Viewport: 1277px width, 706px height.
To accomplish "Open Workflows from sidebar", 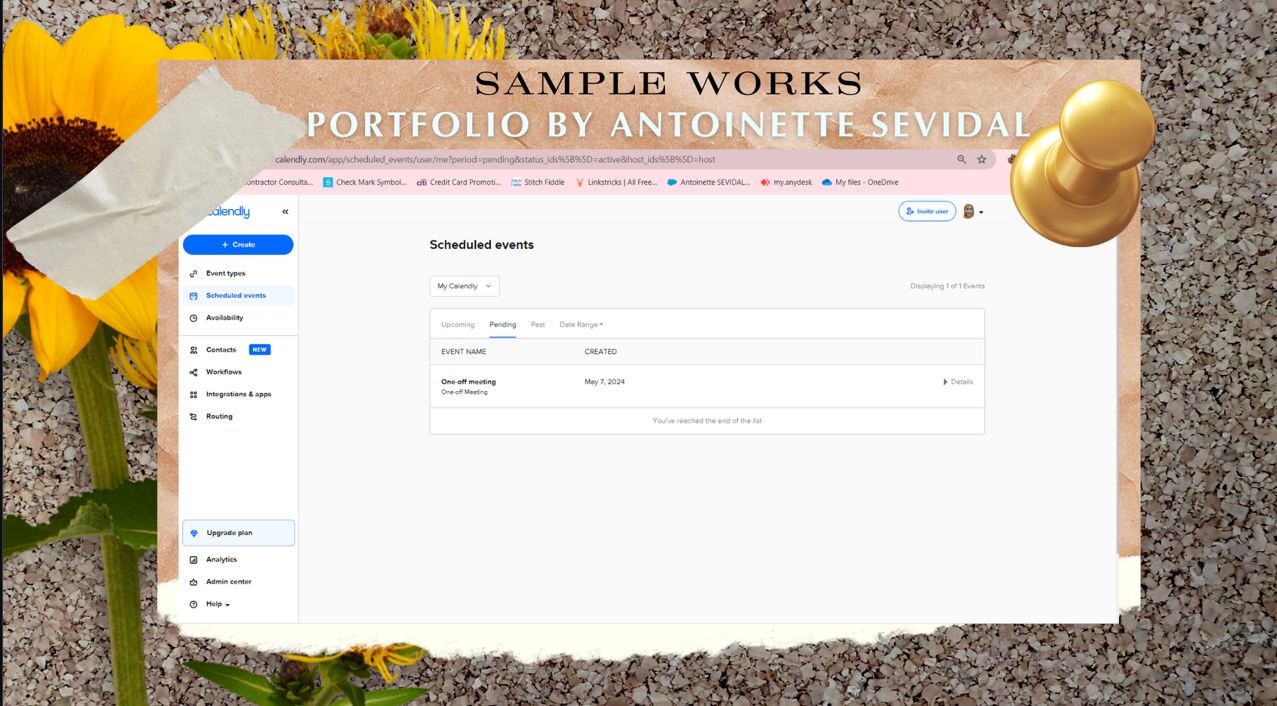I will [x=224, y=372].
